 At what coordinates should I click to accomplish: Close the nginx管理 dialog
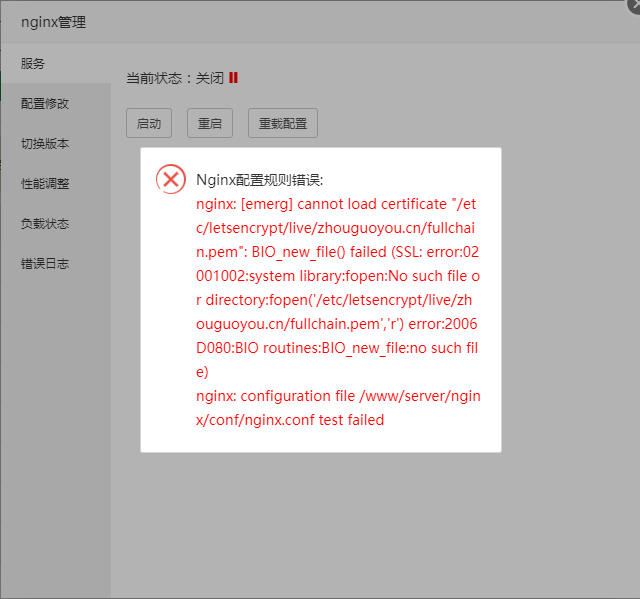[634, 5]
